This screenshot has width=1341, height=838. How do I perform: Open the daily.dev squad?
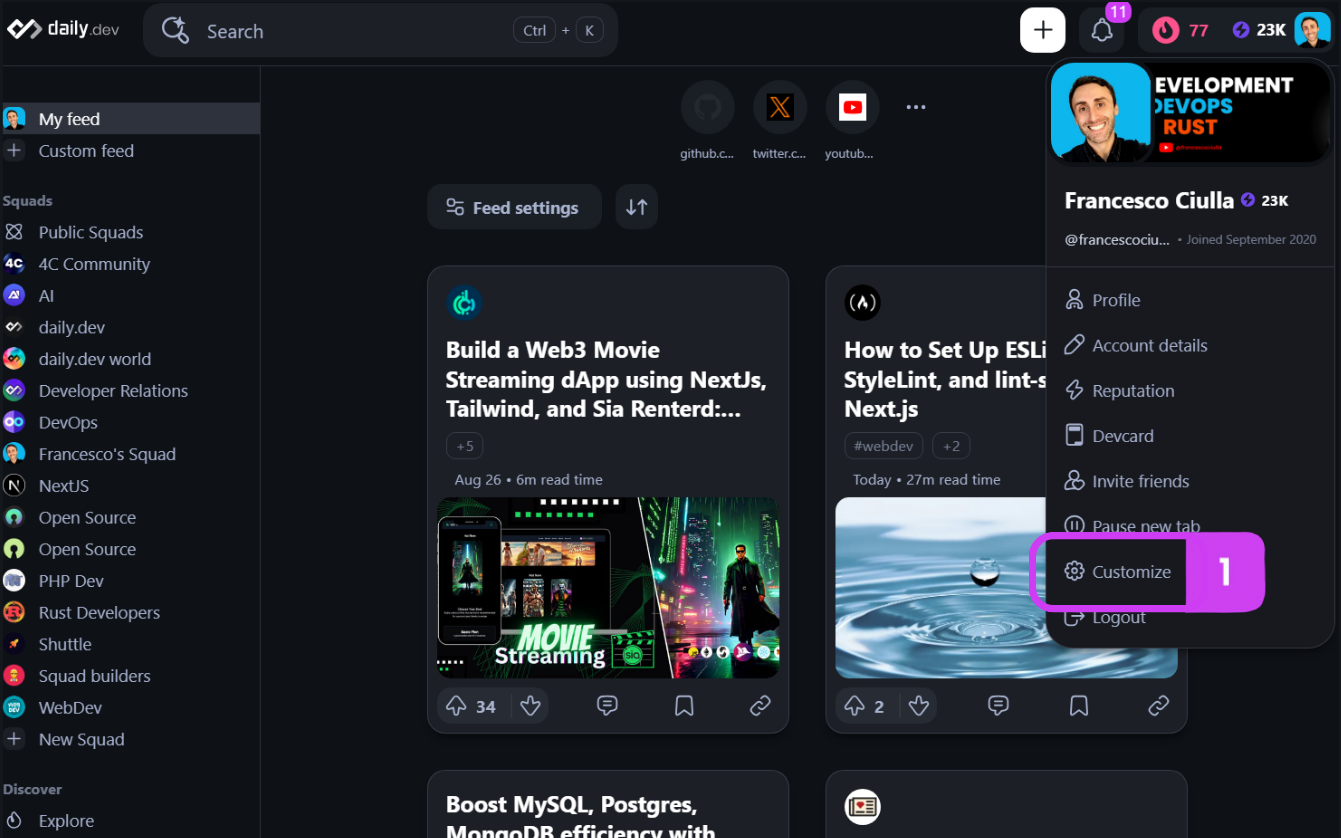point(130,327)
